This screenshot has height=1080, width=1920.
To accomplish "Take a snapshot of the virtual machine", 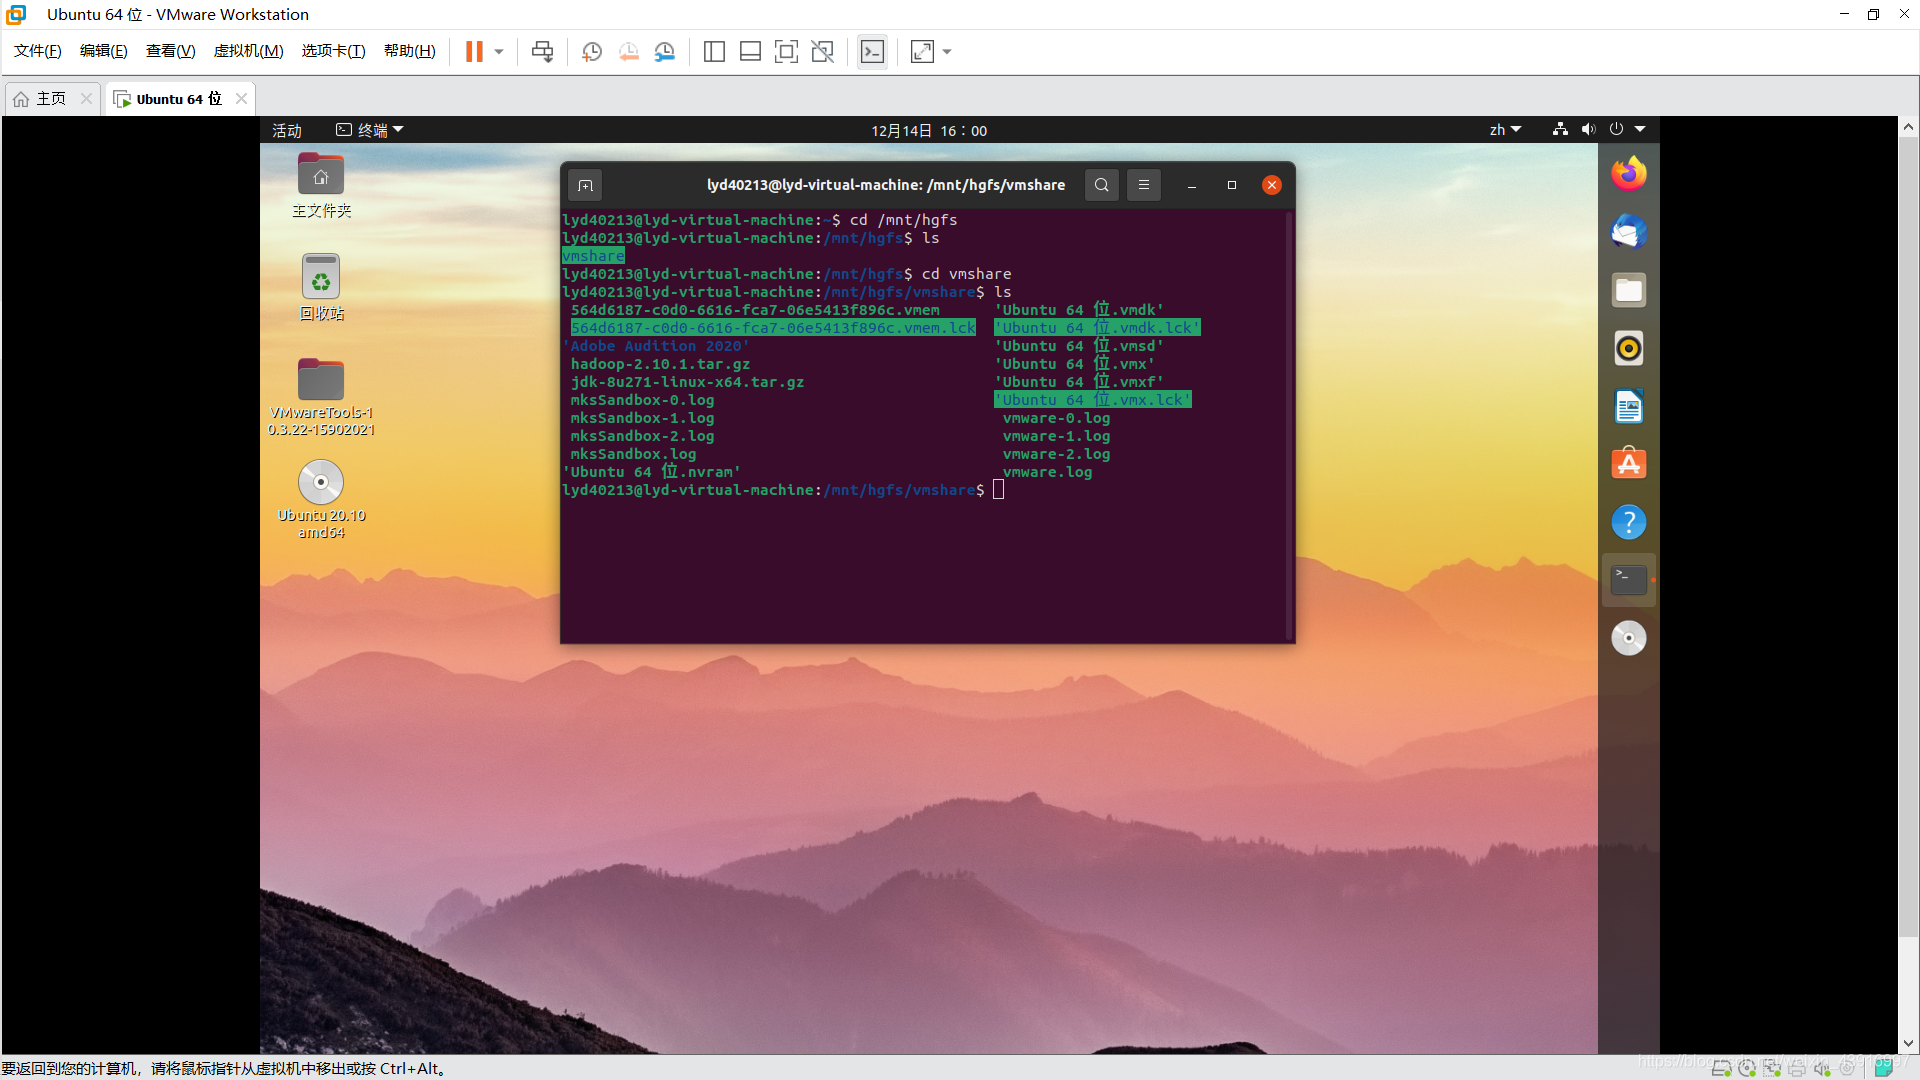I will 592,51.
